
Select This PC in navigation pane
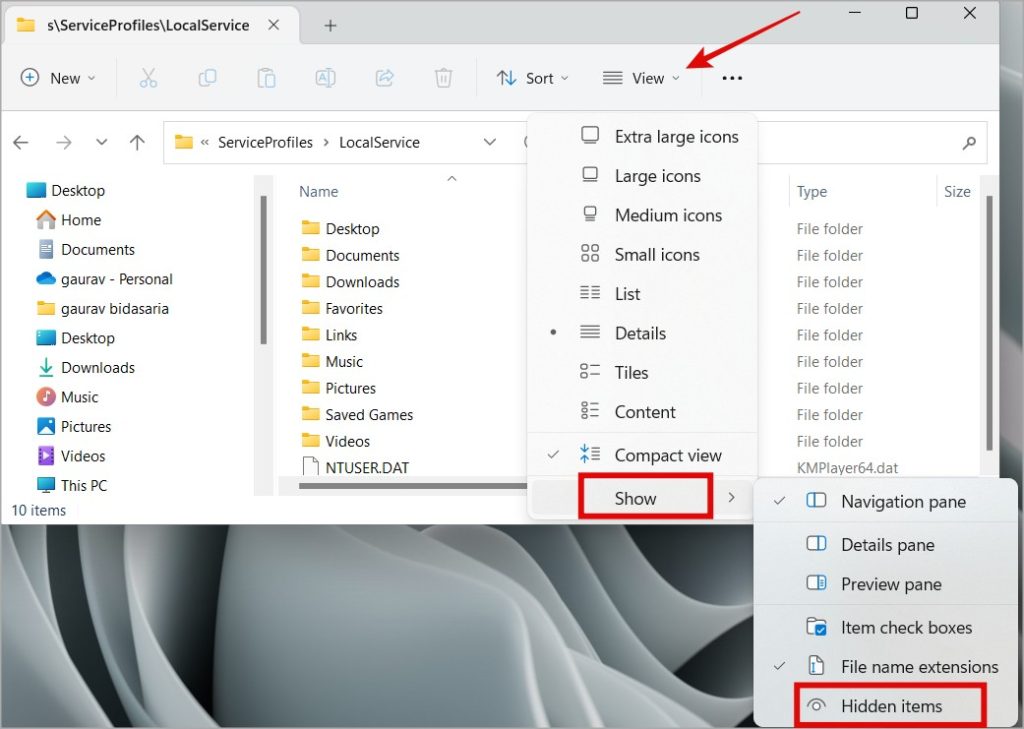click(x=72, y=485)
